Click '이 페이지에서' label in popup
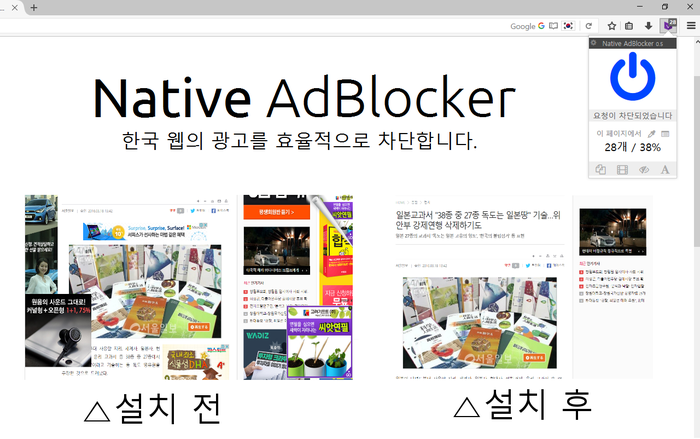The image size is (700, 439). (x=619, y=134)
